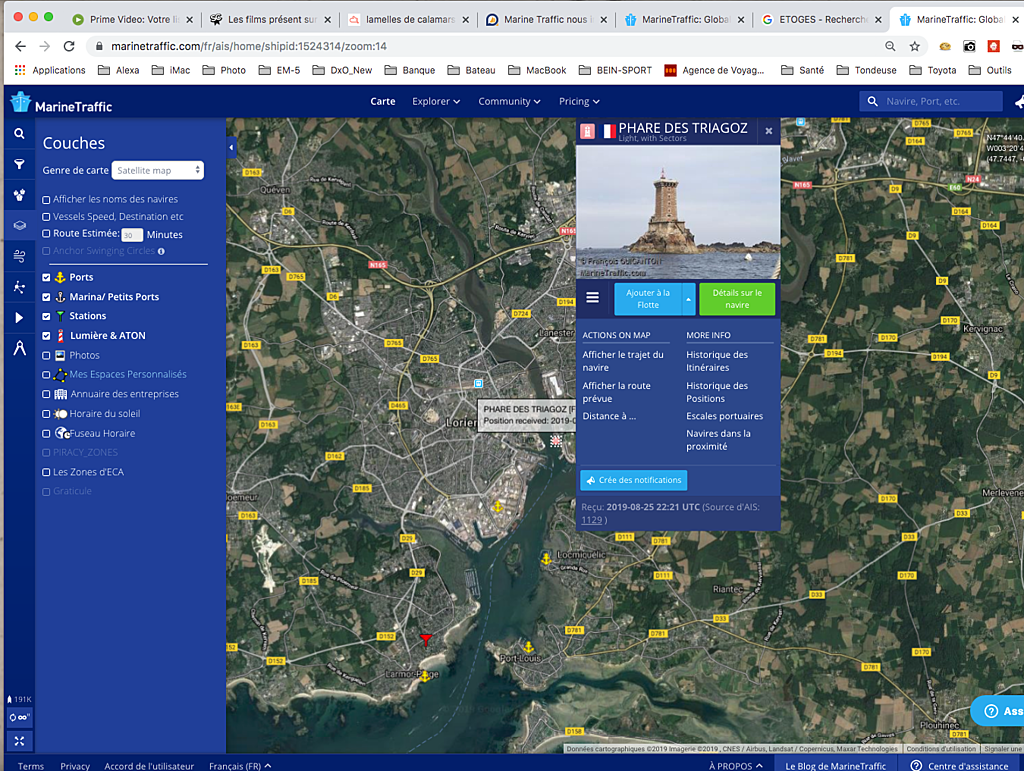This screenshot has width=1024, height=771.
Task: Expand the Explorer menu
Action: (x=436, y=101)
